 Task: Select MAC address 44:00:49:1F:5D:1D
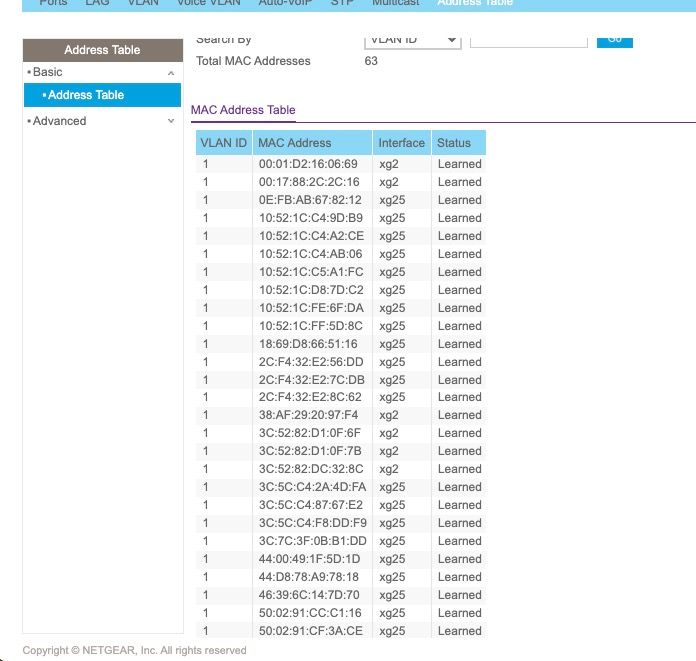click(310, 559)
